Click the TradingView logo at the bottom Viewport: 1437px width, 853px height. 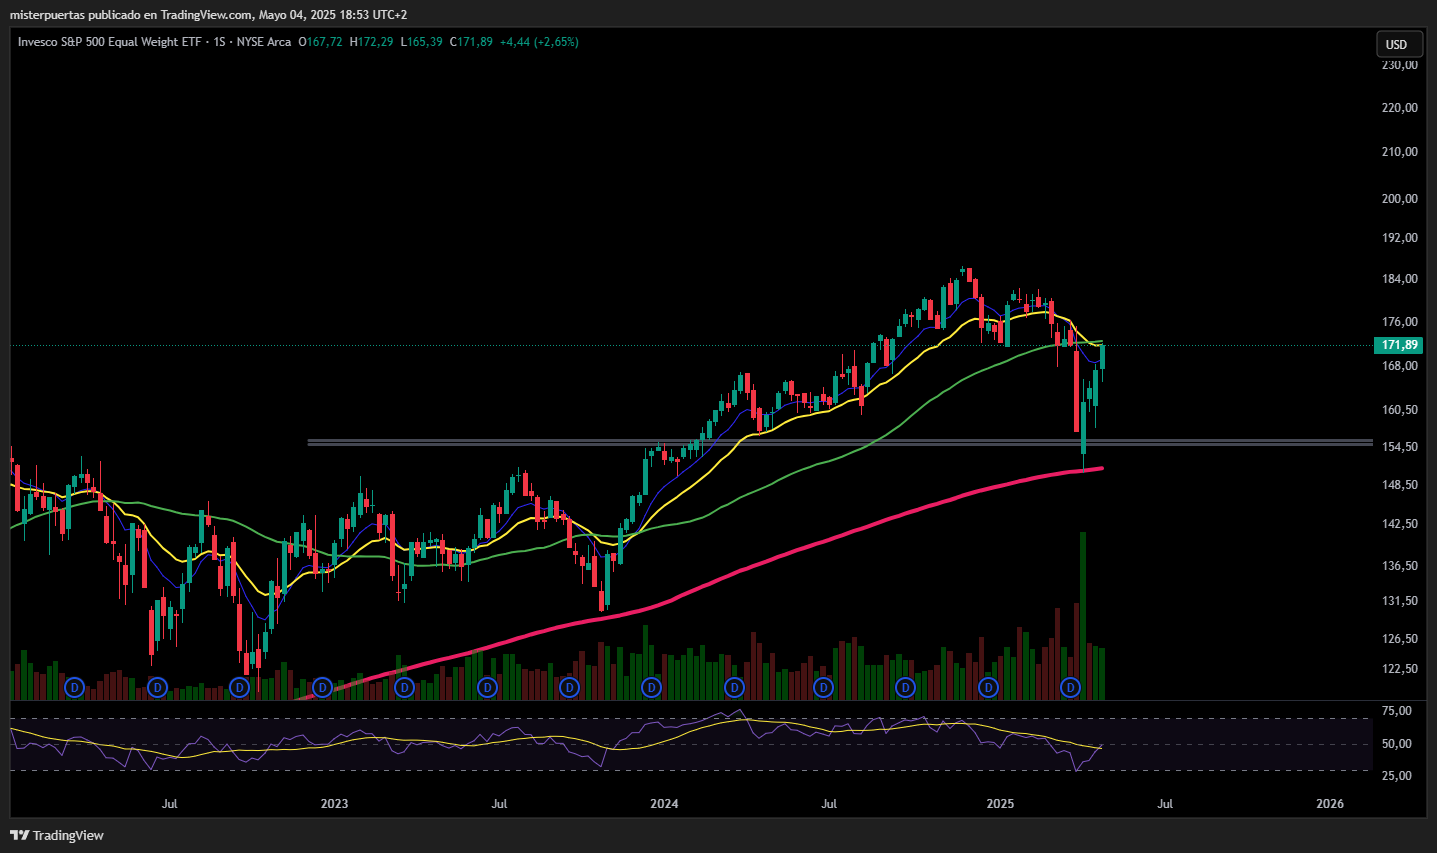click(x=57, y=835)
